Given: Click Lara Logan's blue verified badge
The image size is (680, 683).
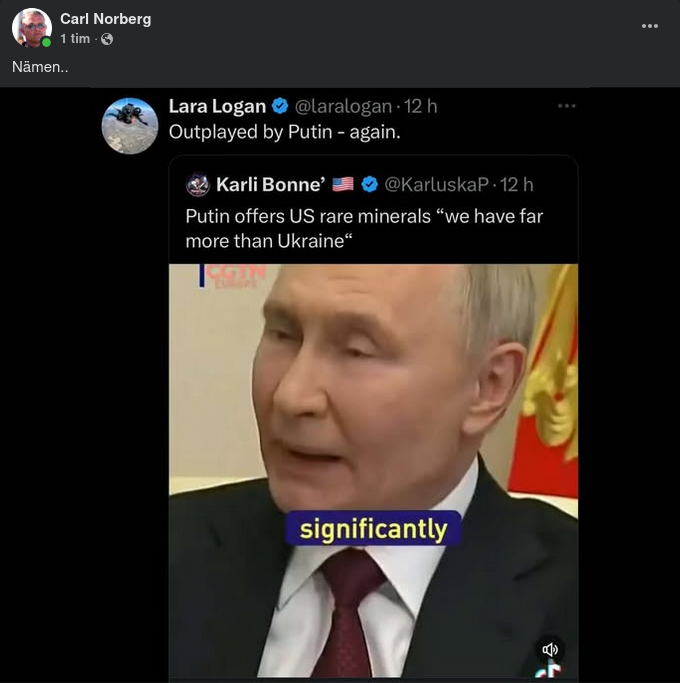Looking at the screenshot, I should 281,106.
